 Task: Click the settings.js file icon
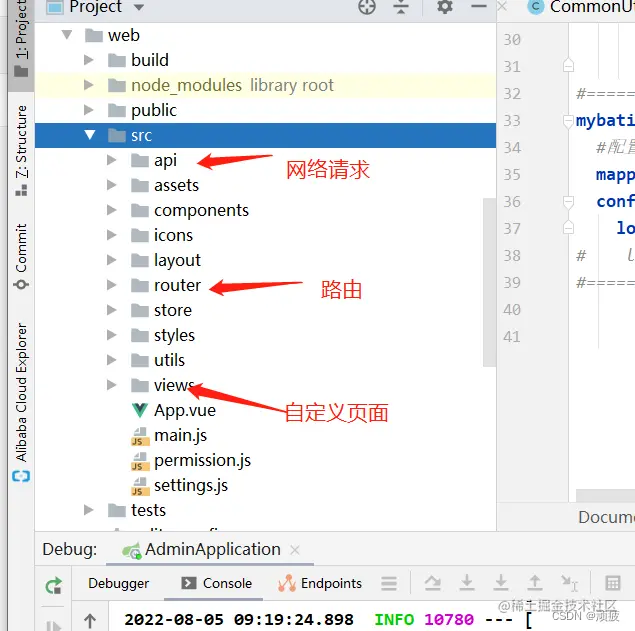tap(140, 486)
